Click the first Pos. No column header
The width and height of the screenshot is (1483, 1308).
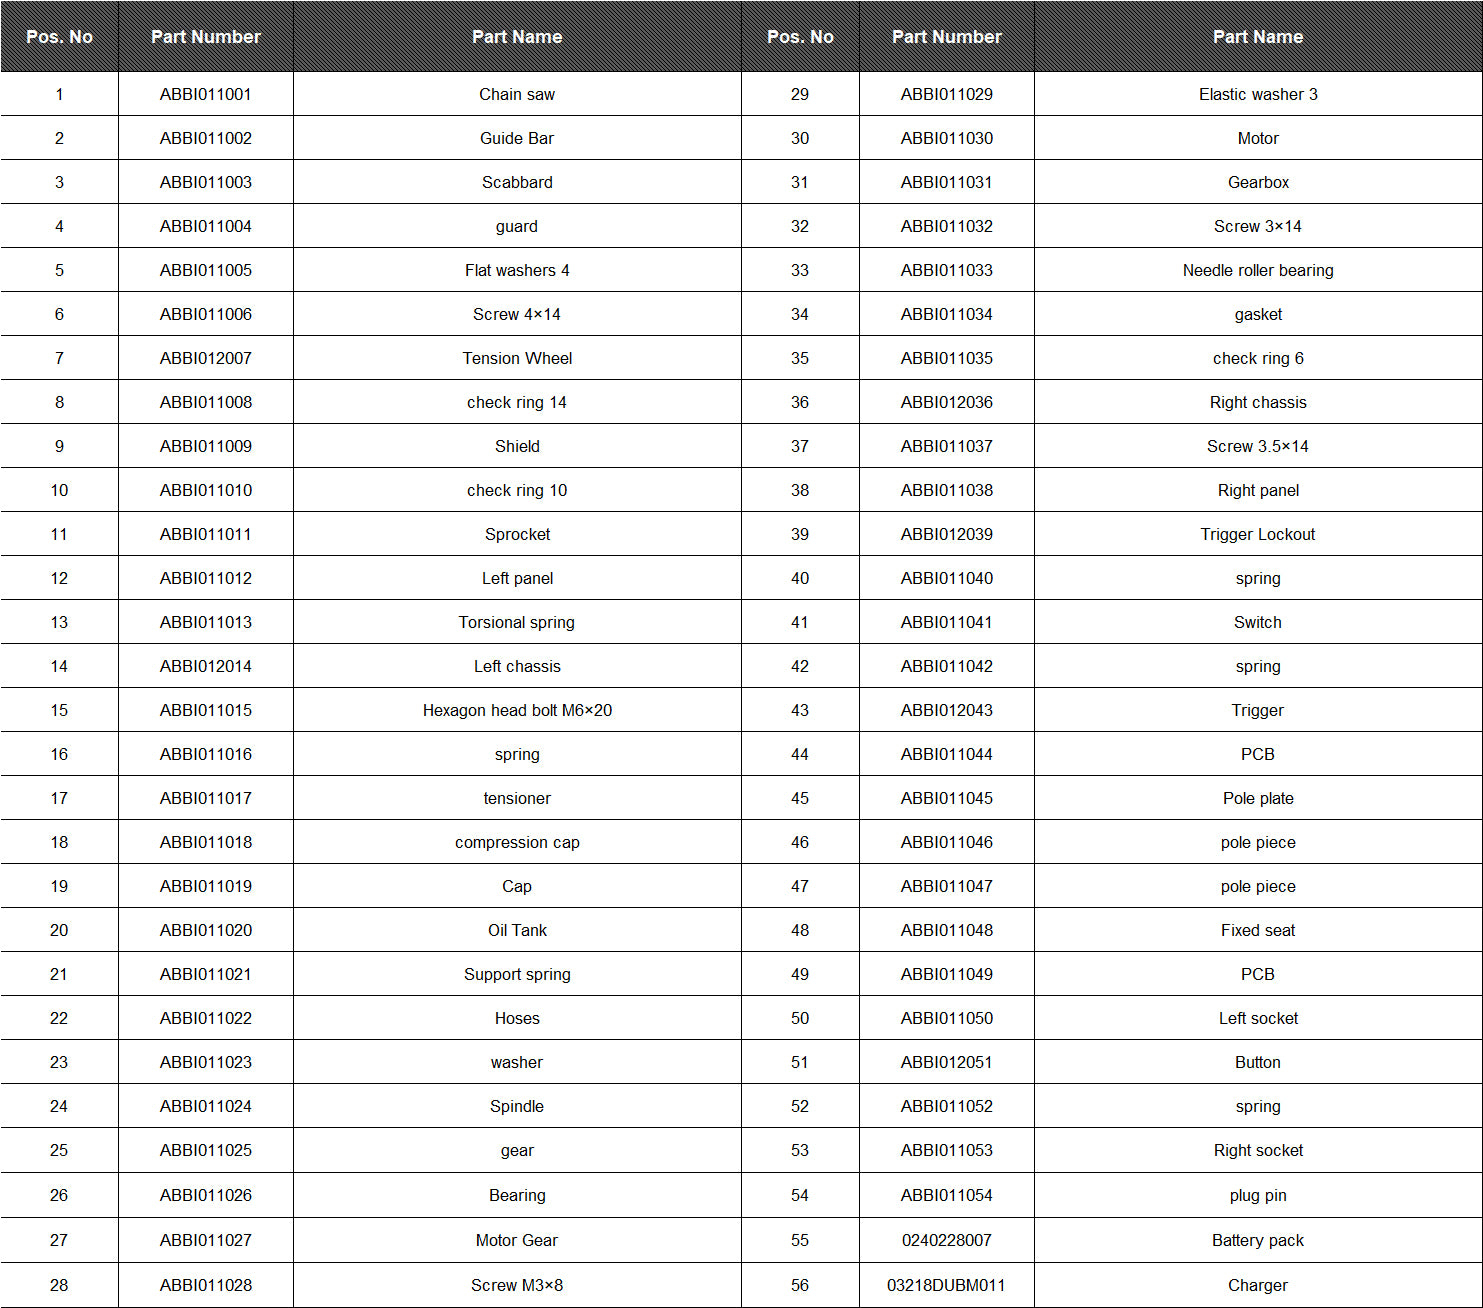pyautogui.click(x=59, y=37)
